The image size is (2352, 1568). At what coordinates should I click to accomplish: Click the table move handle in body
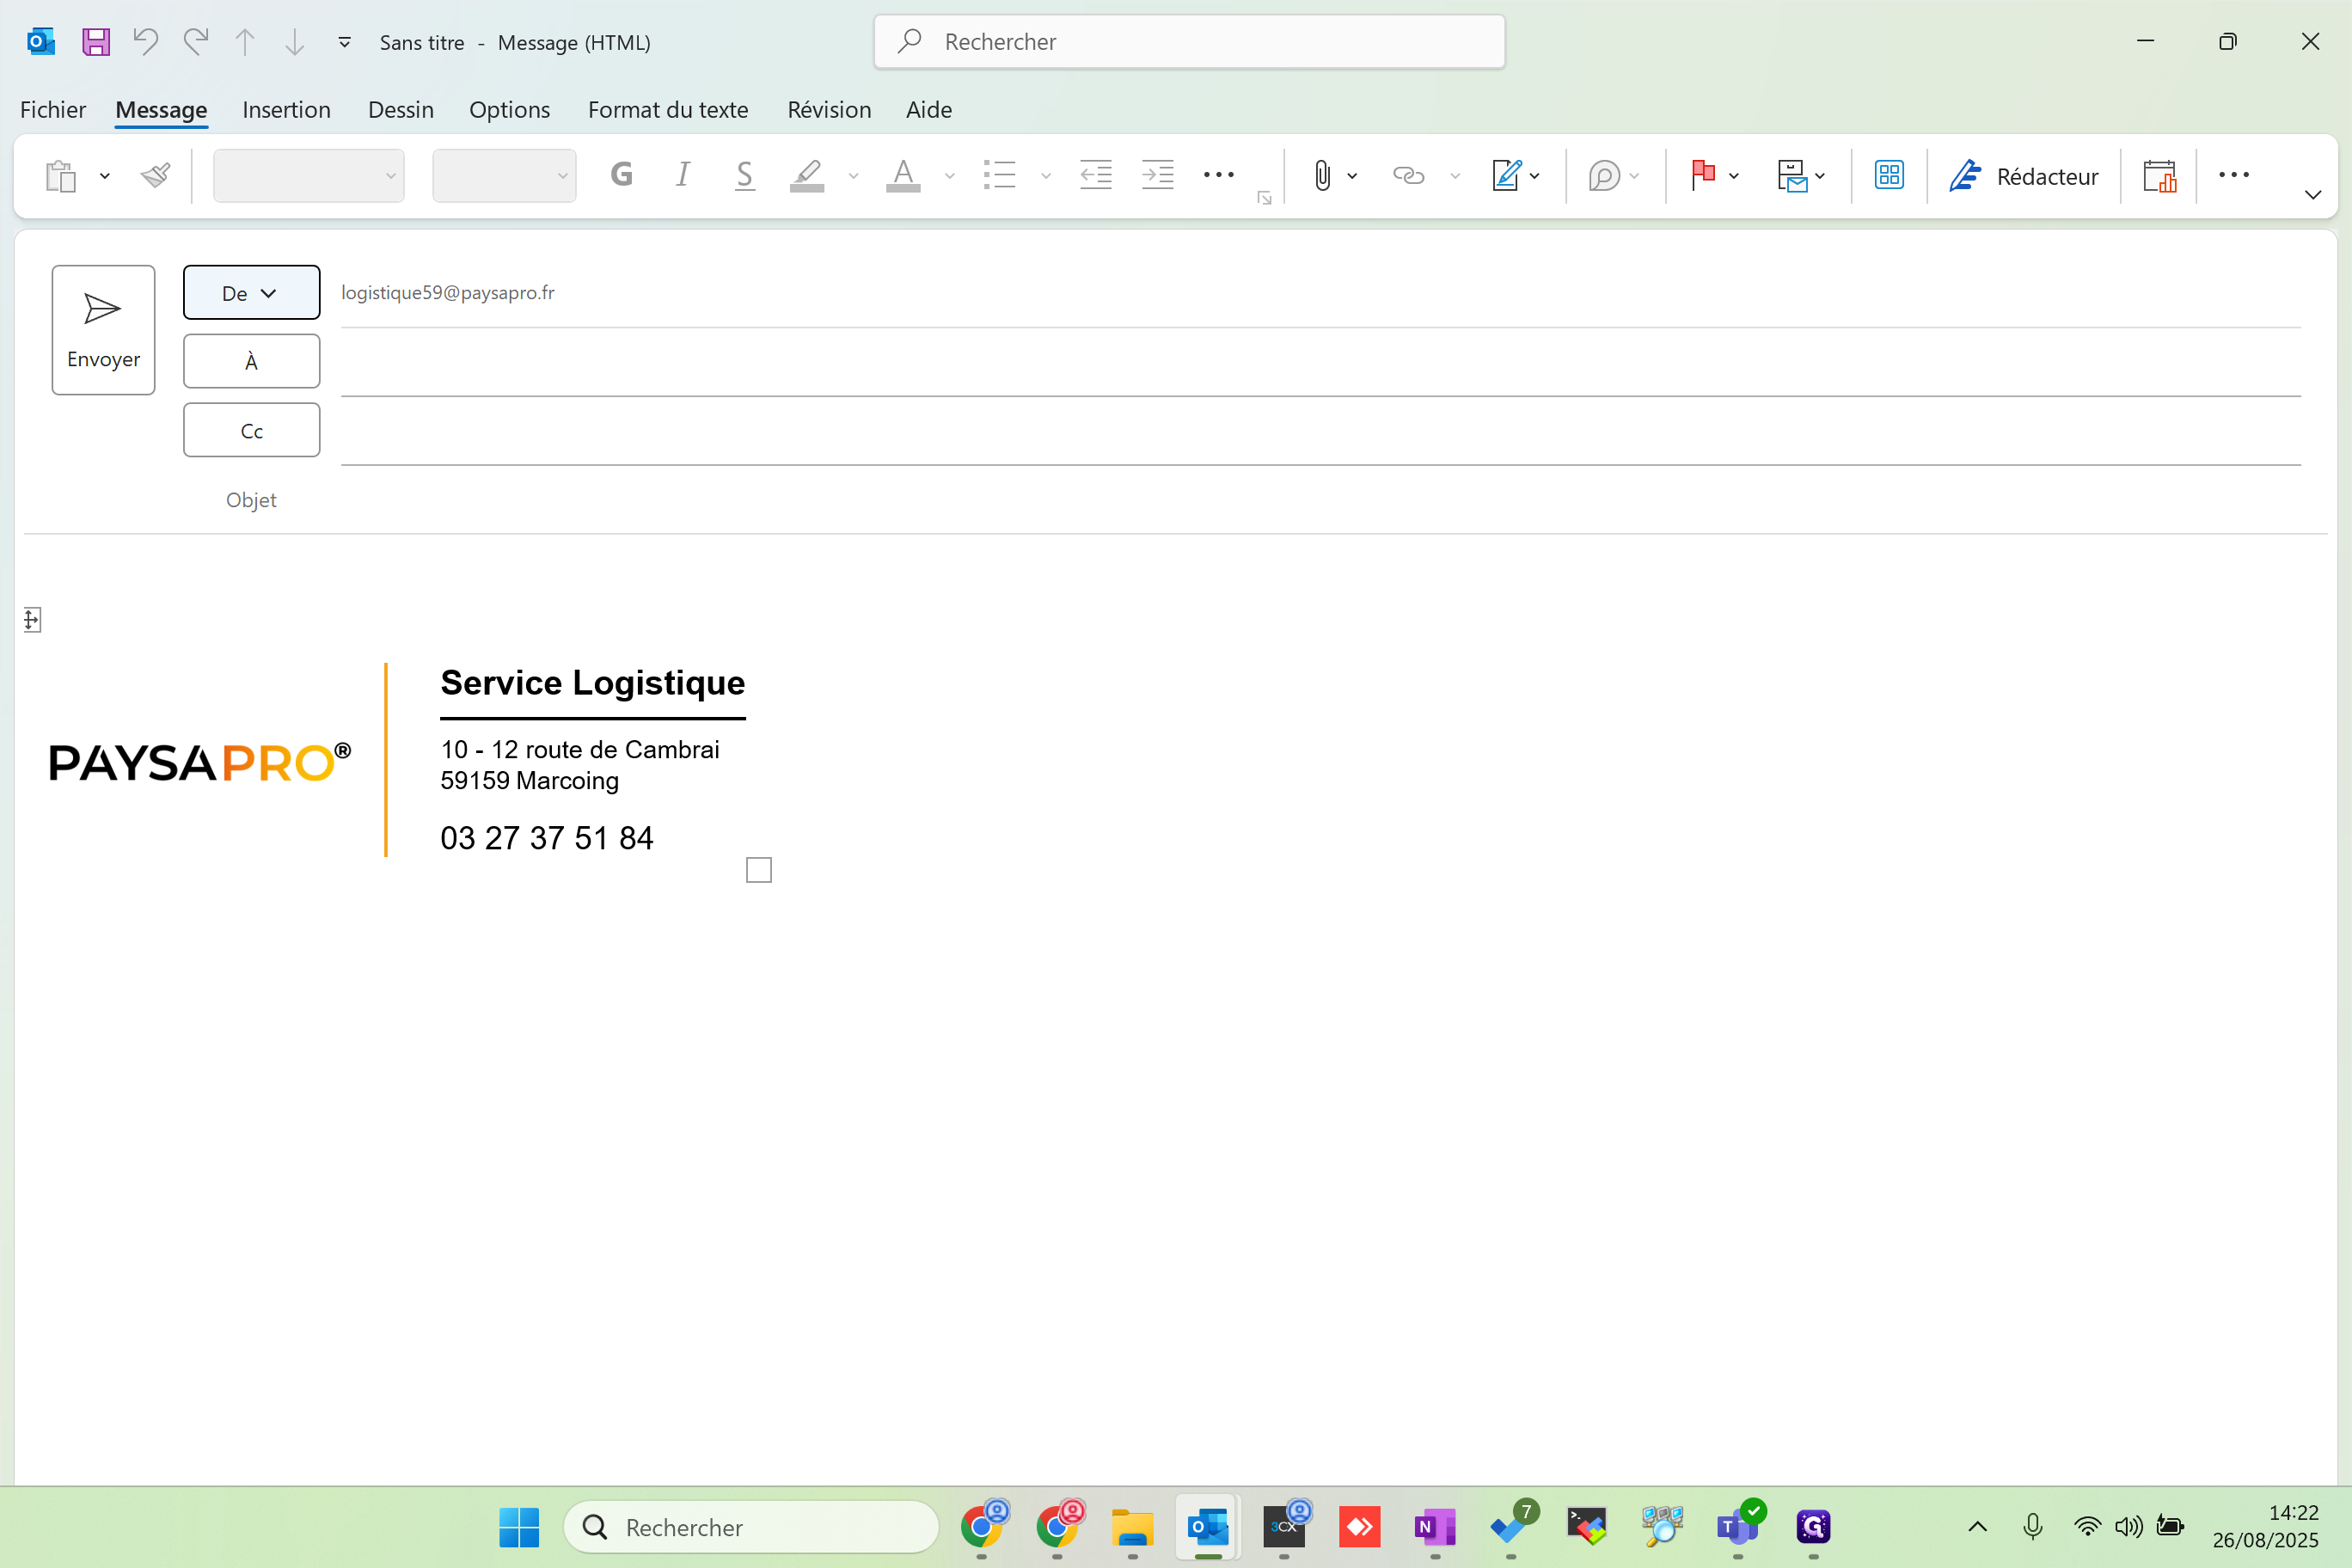tap(32, 620)
